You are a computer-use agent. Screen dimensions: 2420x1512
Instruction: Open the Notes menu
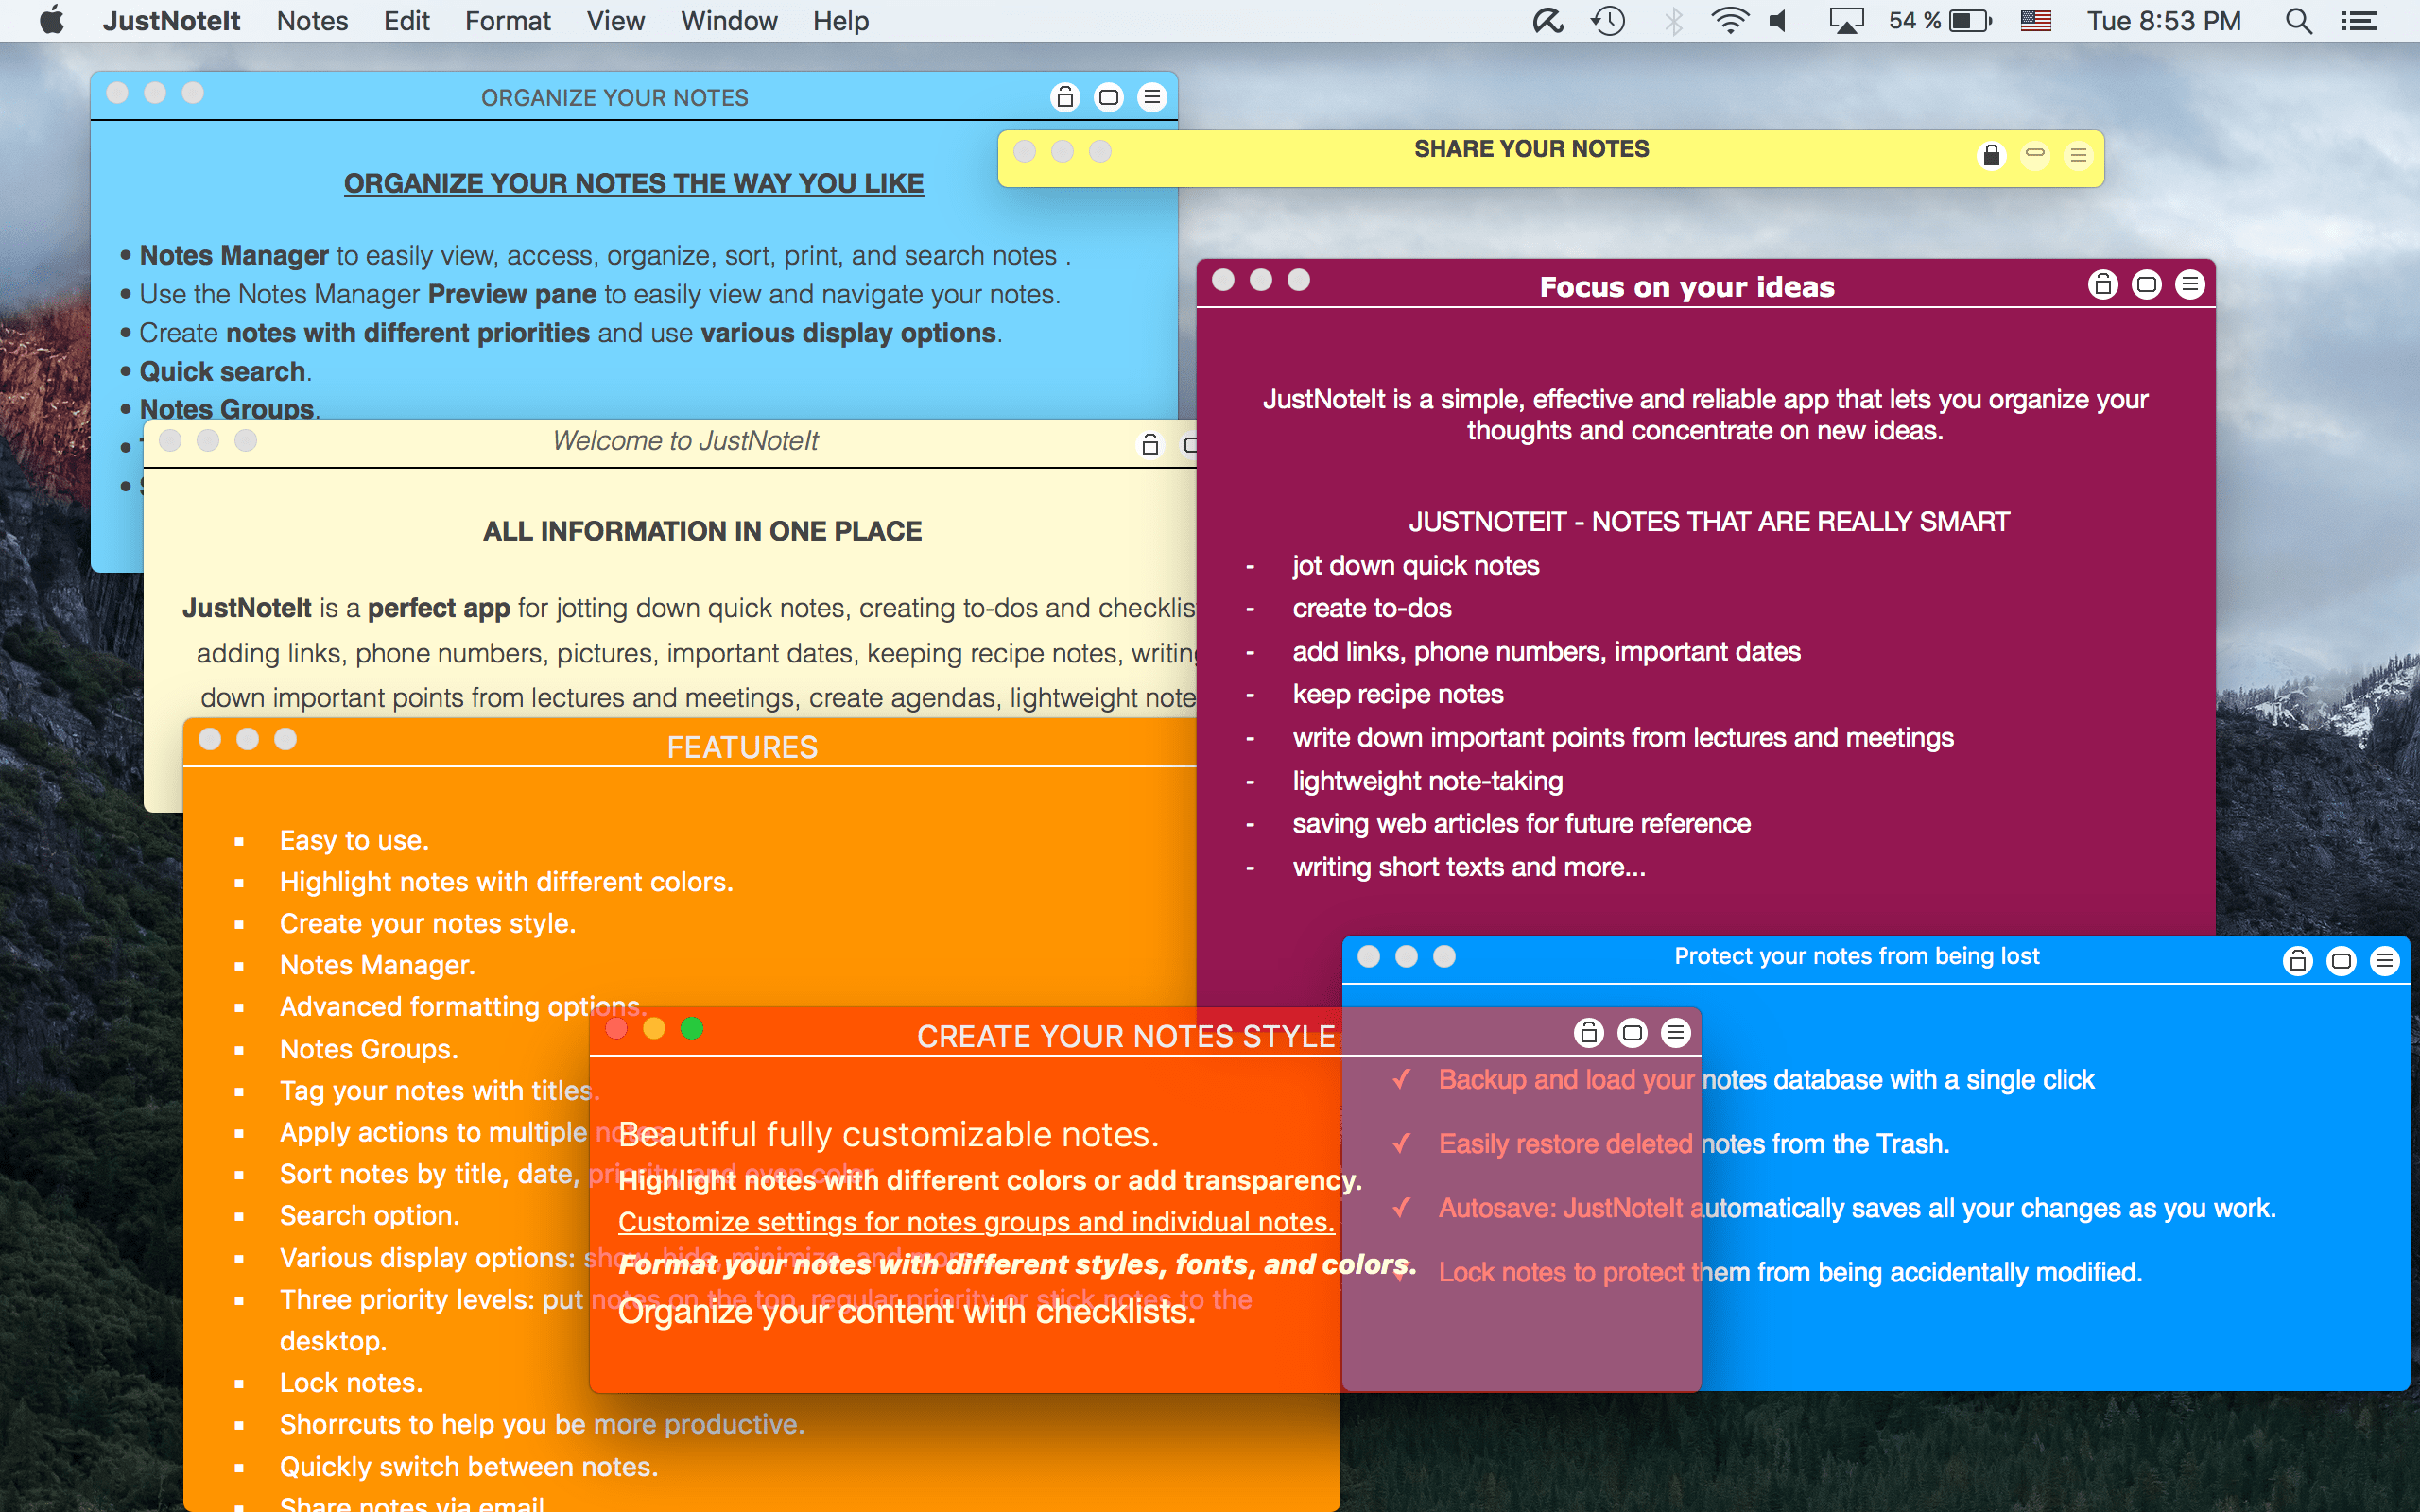[311, 20]
